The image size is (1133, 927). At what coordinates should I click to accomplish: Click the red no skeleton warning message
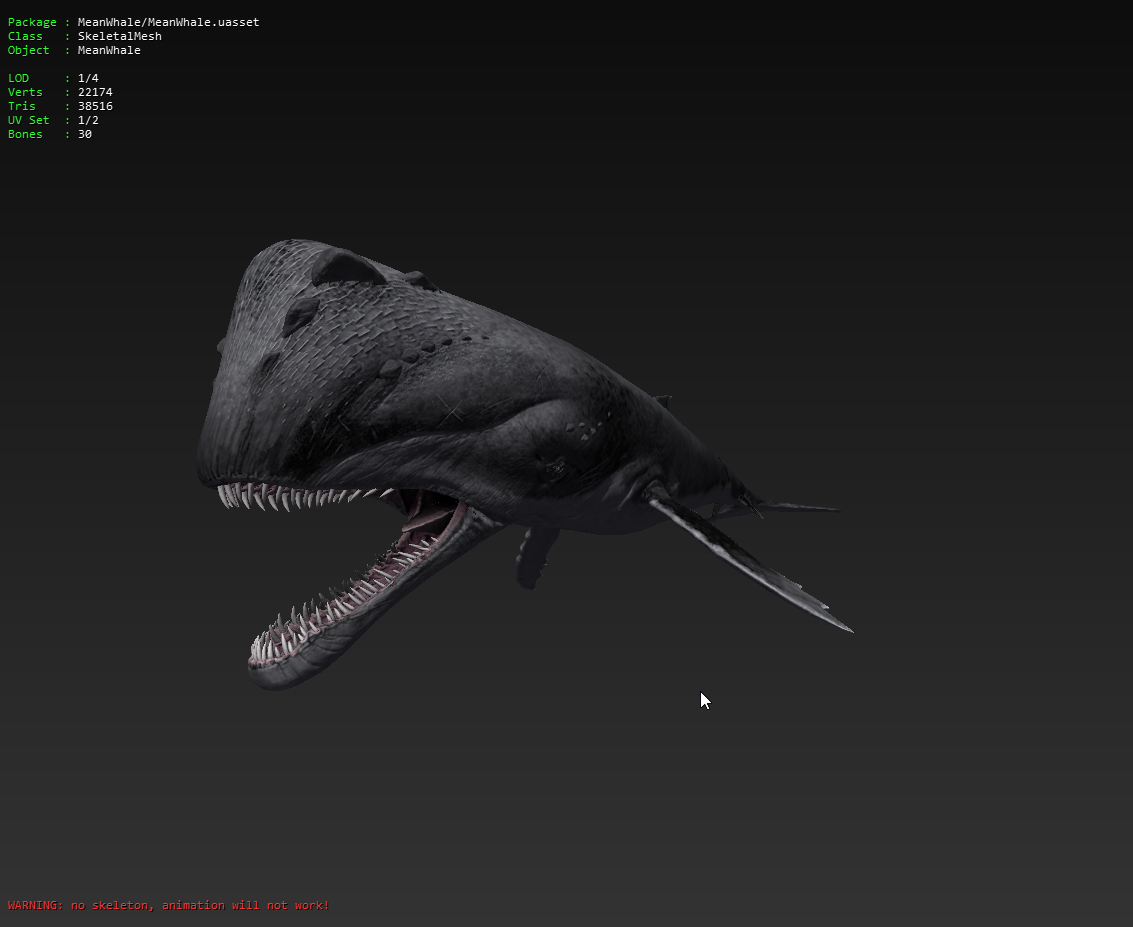pyautogui.click(x=168, y=905)
